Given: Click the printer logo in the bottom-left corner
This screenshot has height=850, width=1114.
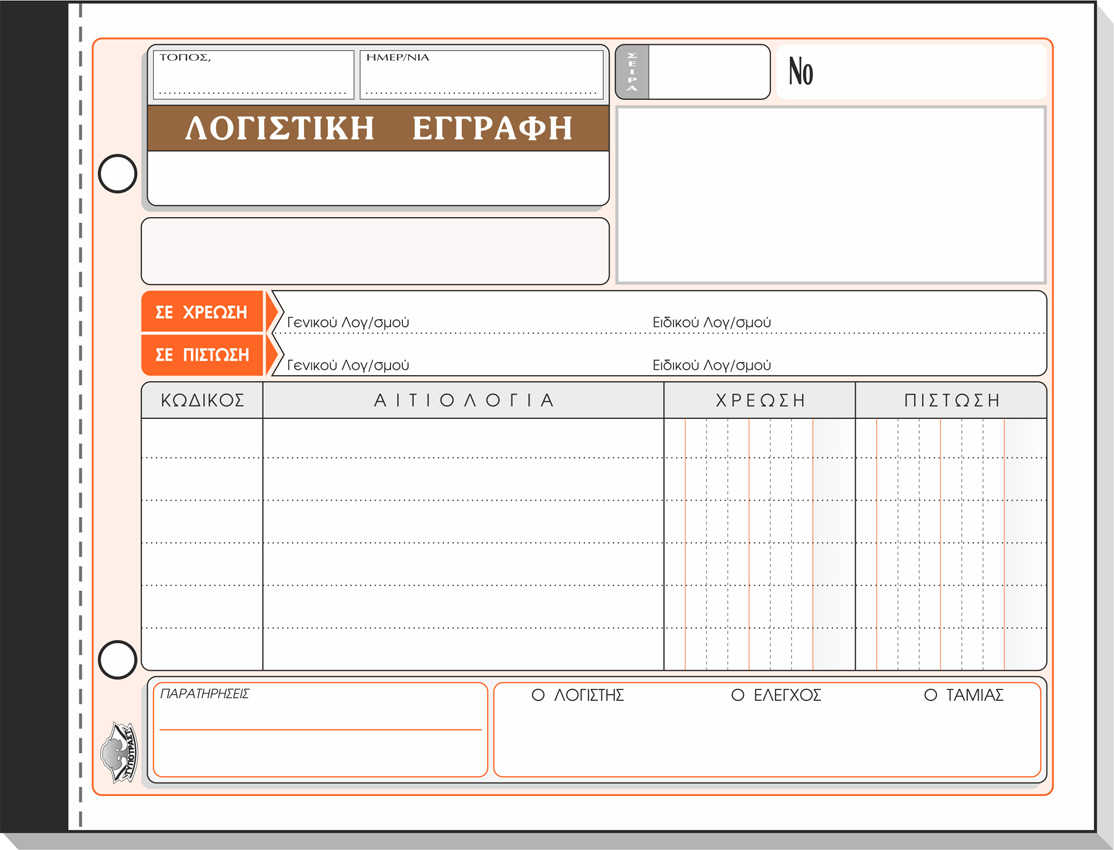Looking at the screenshot, I should point(117,751).
